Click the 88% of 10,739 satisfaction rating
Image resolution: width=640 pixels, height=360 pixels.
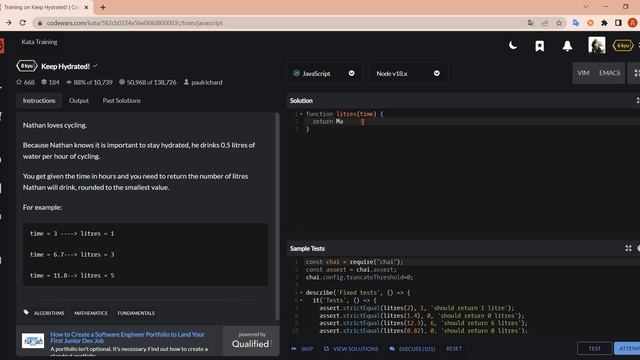tap(89, 82)
